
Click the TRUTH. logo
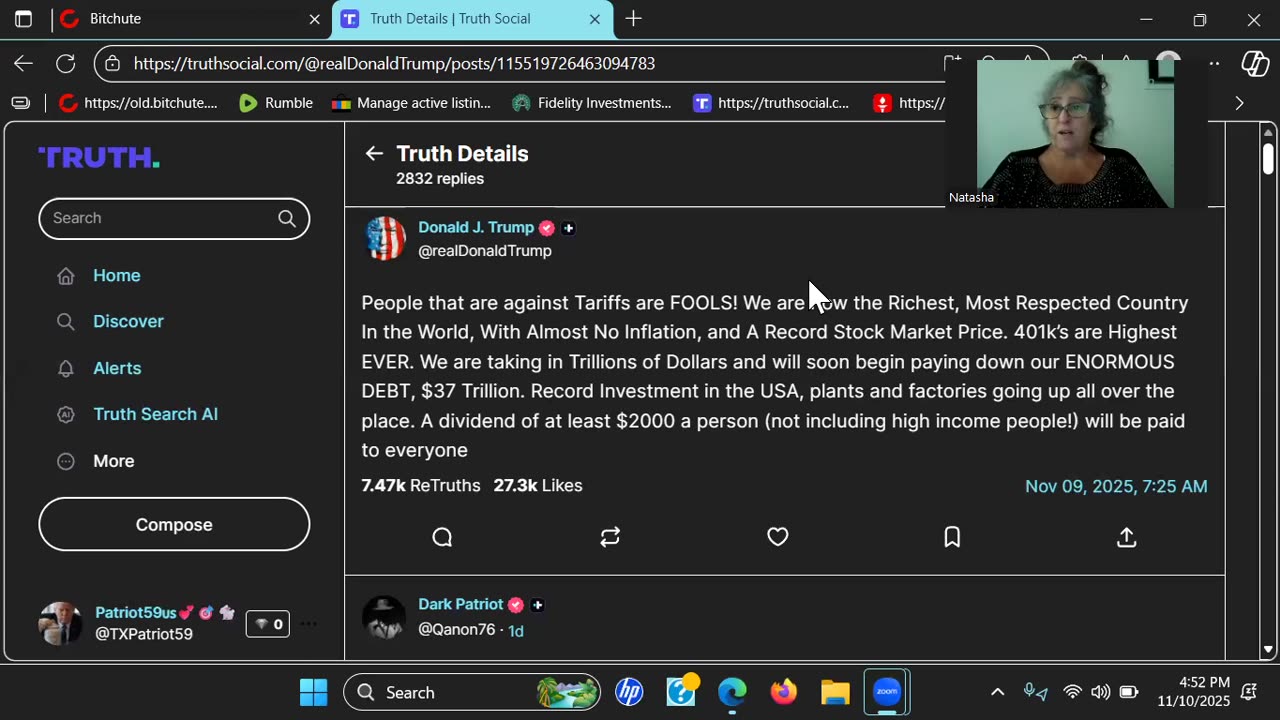tap(99, 157)
